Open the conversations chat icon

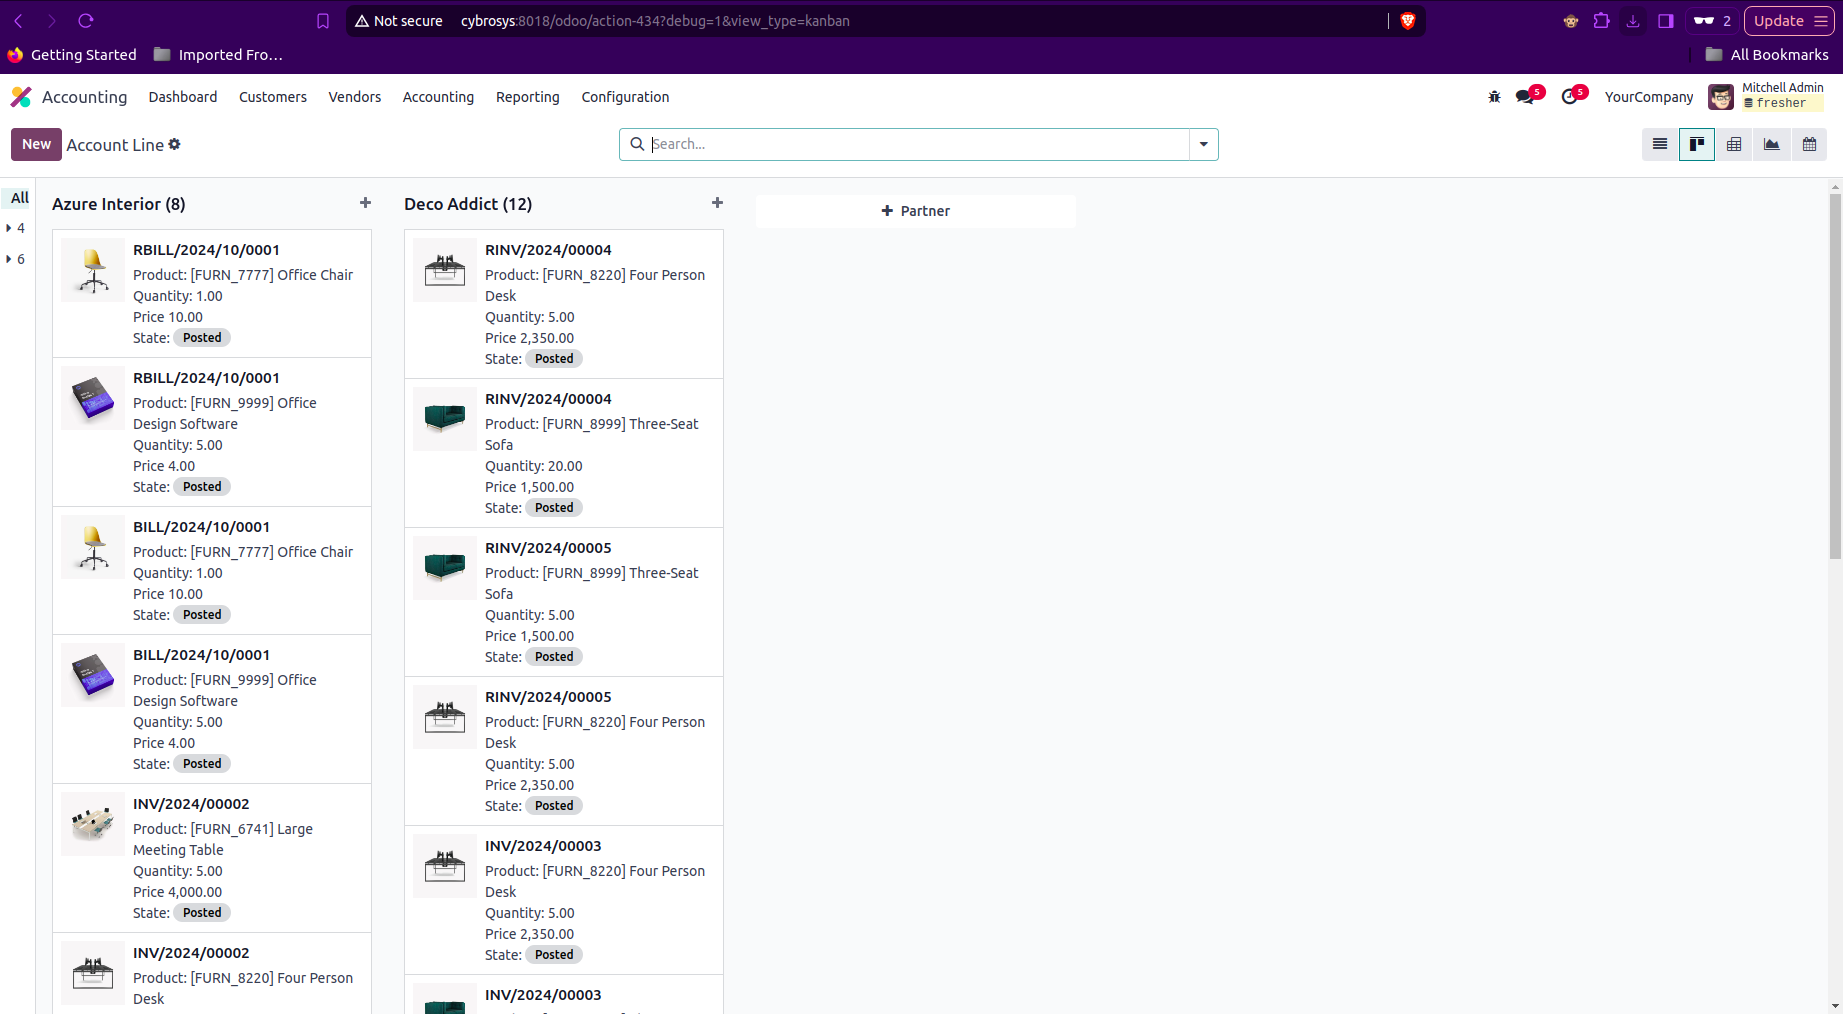pos(1527,97)
